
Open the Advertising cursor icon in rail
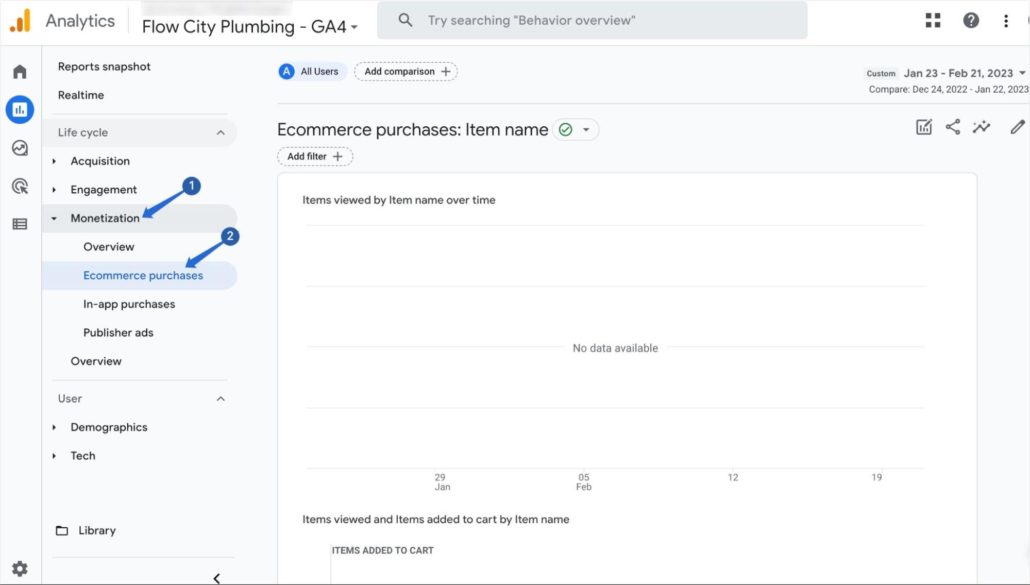(x=20, y=186)
